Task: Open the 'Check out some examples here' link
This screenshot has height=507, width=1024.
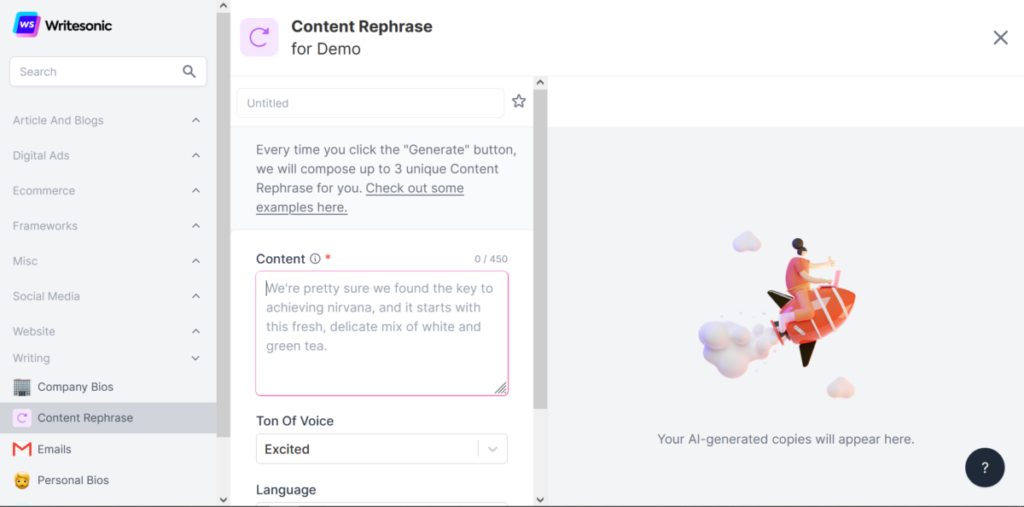Action: tap(360, 198)
